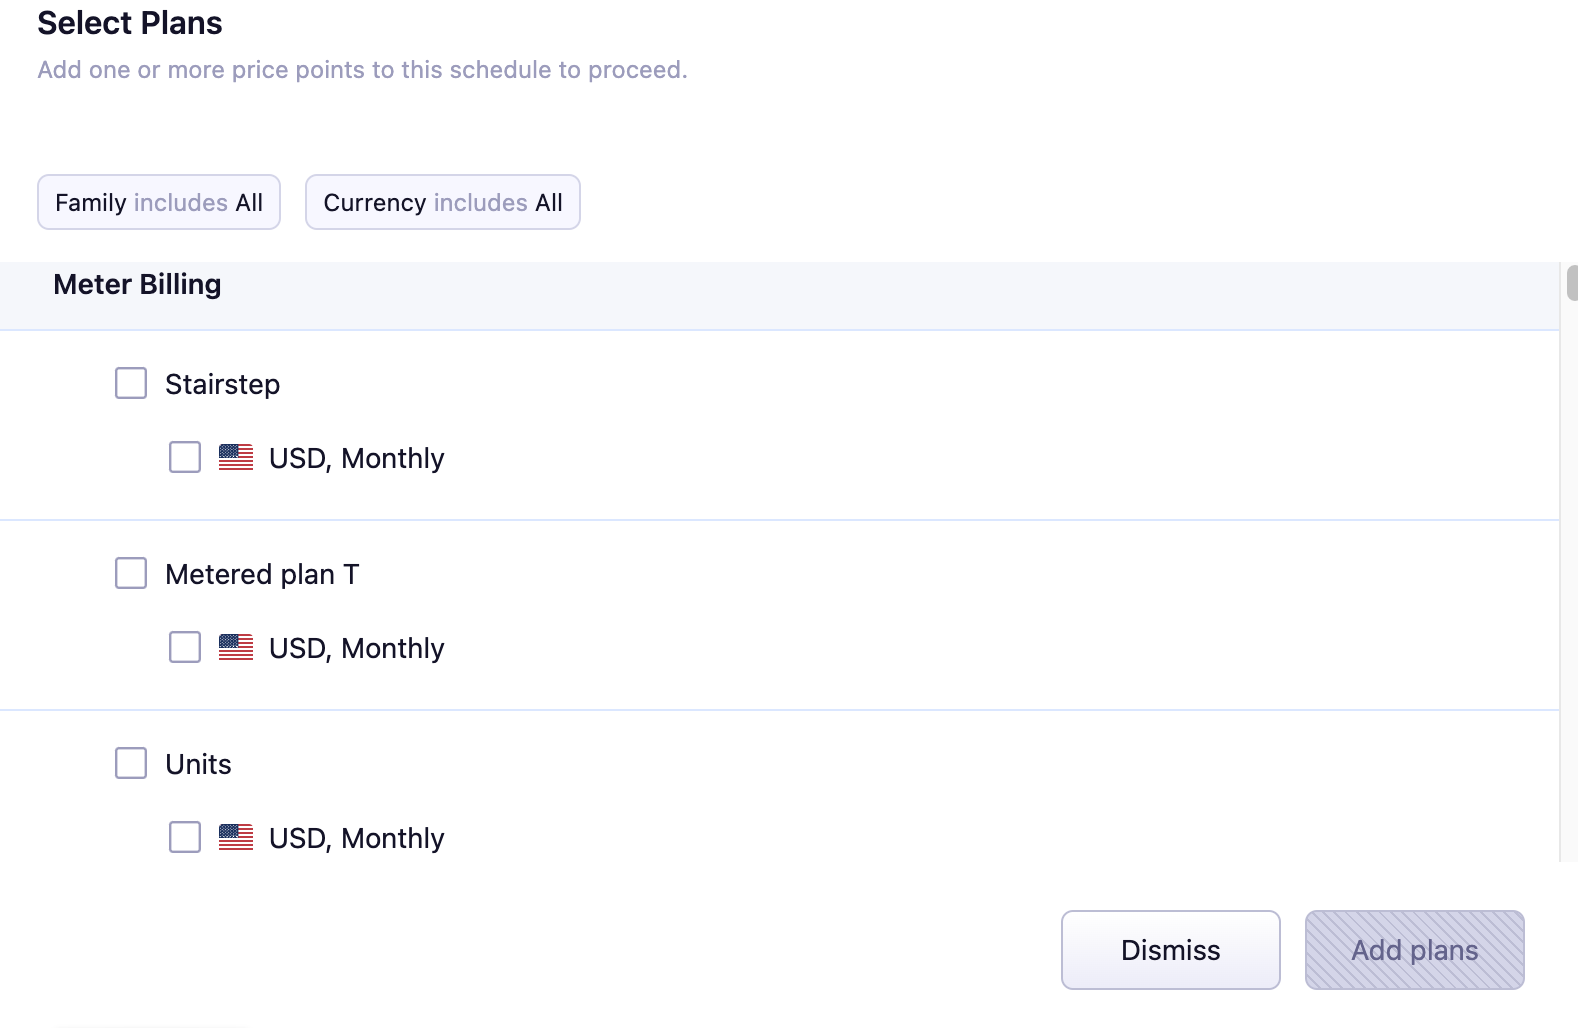Enable USD, Monthly checkbox under Metered plan T
The width and height of the screenshot is (1578, 1028).
pos(185,648)
